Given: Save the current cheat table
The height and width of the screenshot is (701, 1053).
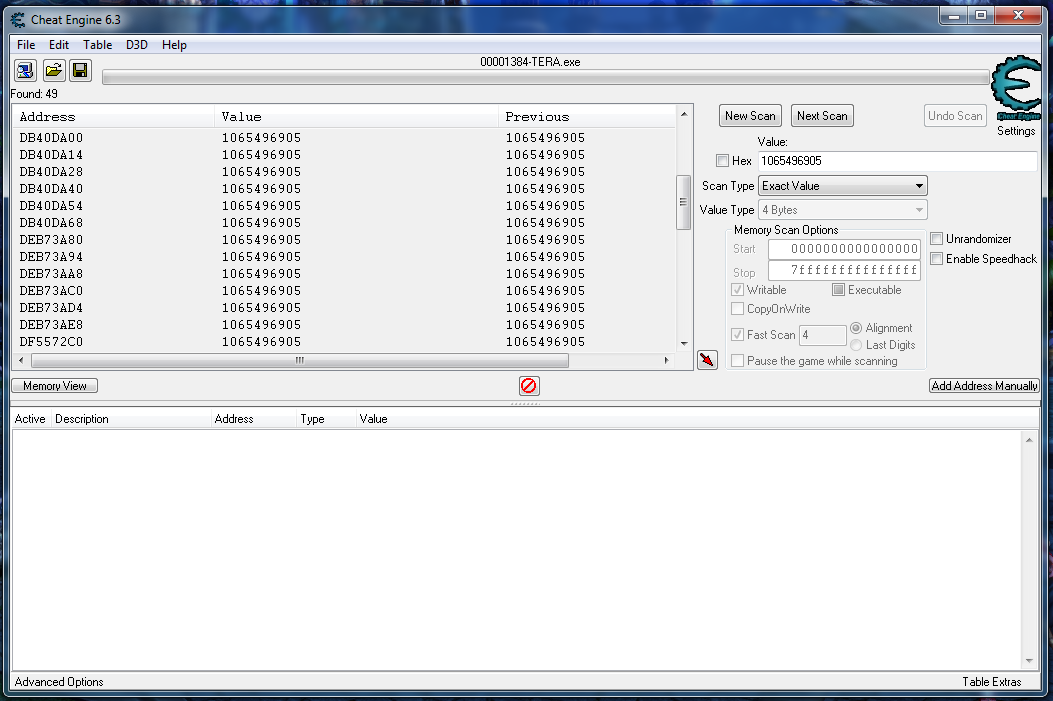Looking at the screenshot, I should coord(80,70).
